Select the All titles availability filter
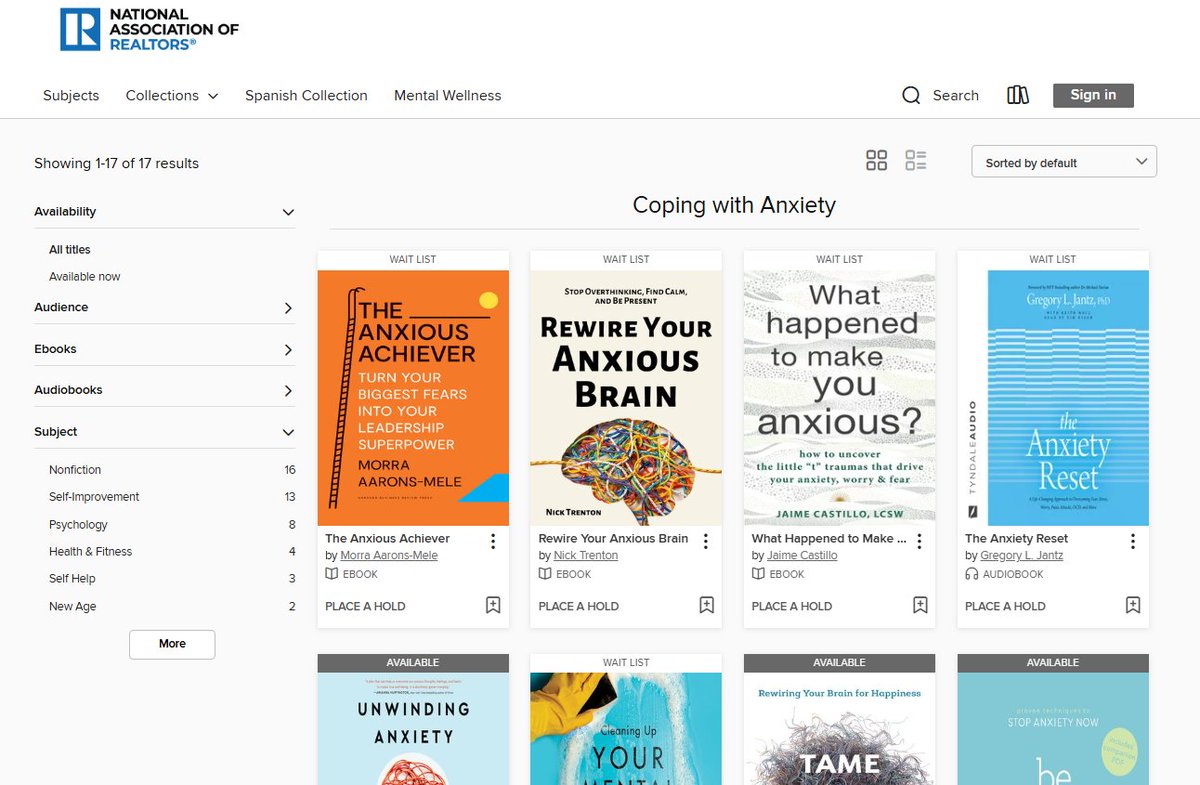This screenshot has width=1200, height=785. point(70,250)
